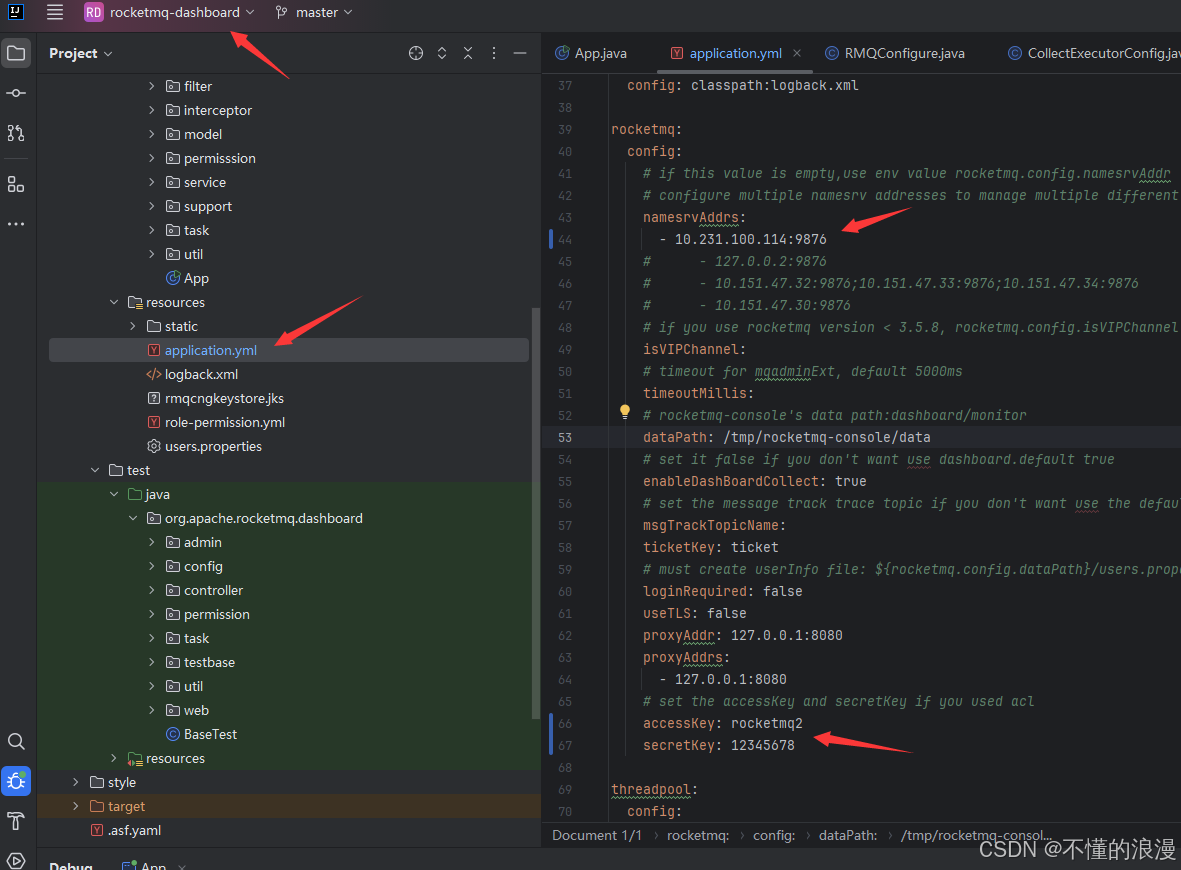The height and width of the screenshot is (870, 1181).
Task: Close the application.yml tab
Action: point(797,53)
